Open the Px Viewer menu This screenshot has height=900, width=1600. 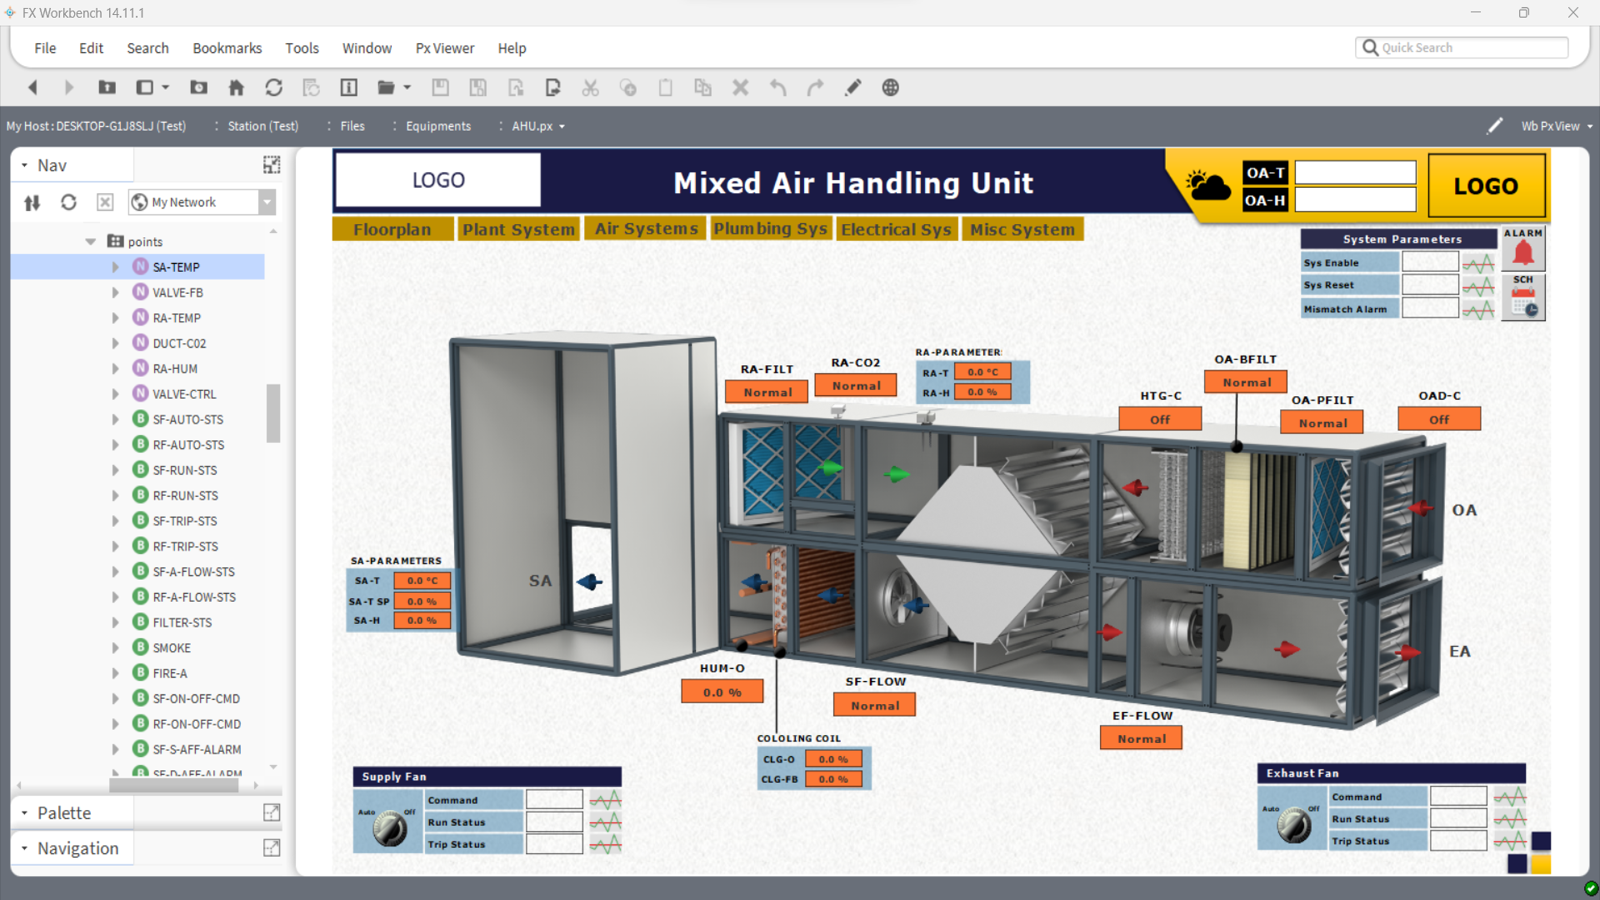(444, 48)
